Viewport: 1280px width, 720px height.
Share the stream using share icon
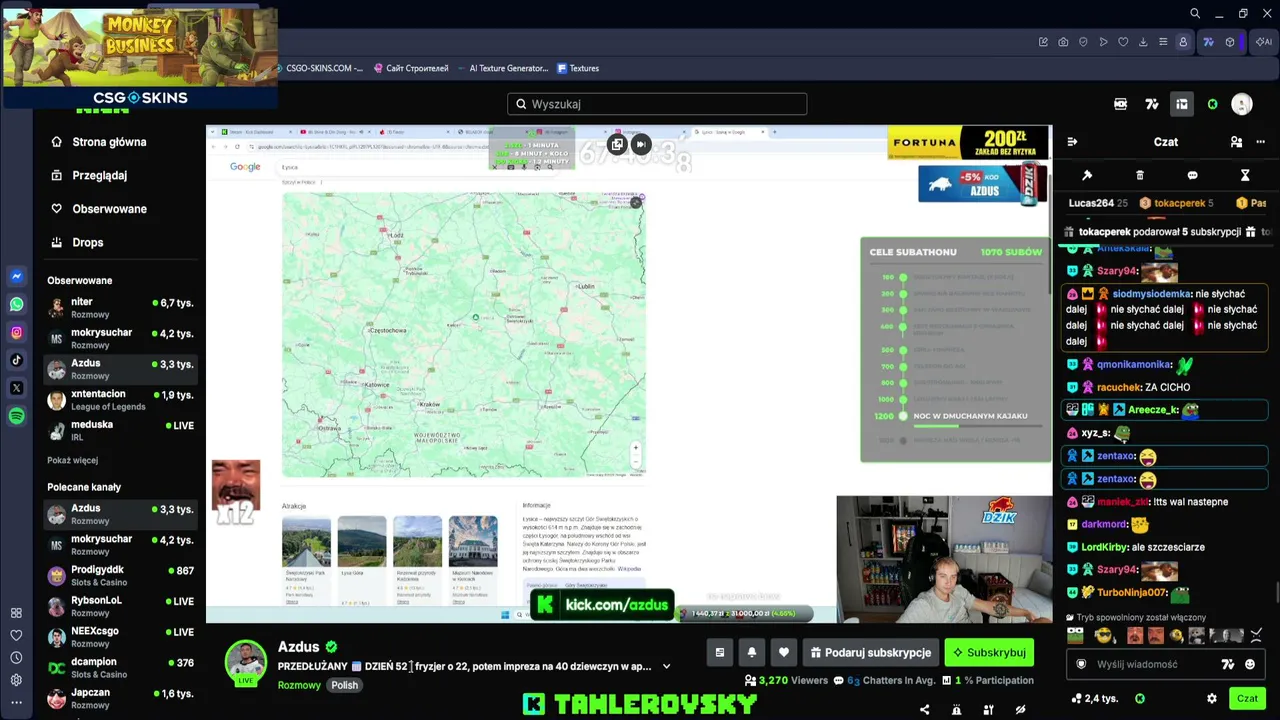pyautogui.click(x=924, y=710)
